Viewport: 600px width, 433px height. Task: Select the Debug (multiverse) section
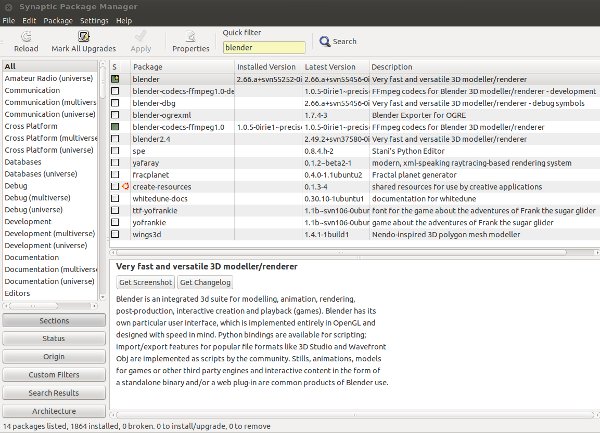pyautogui.click(x=50, y=198)
